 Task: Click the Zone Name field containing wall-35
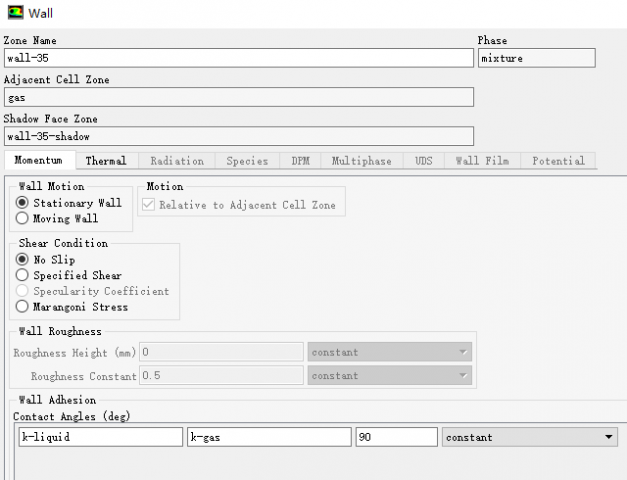(x=238, y=58)
